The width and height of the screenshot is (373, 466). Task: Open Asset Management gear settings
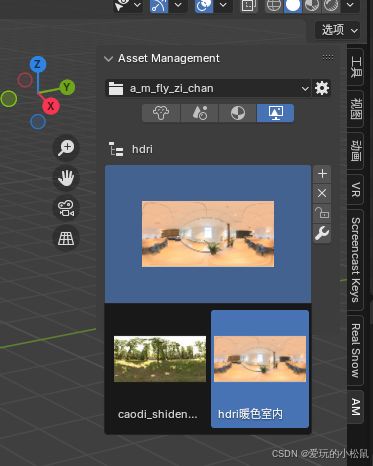pyautogui.click(x=322, y=89)
